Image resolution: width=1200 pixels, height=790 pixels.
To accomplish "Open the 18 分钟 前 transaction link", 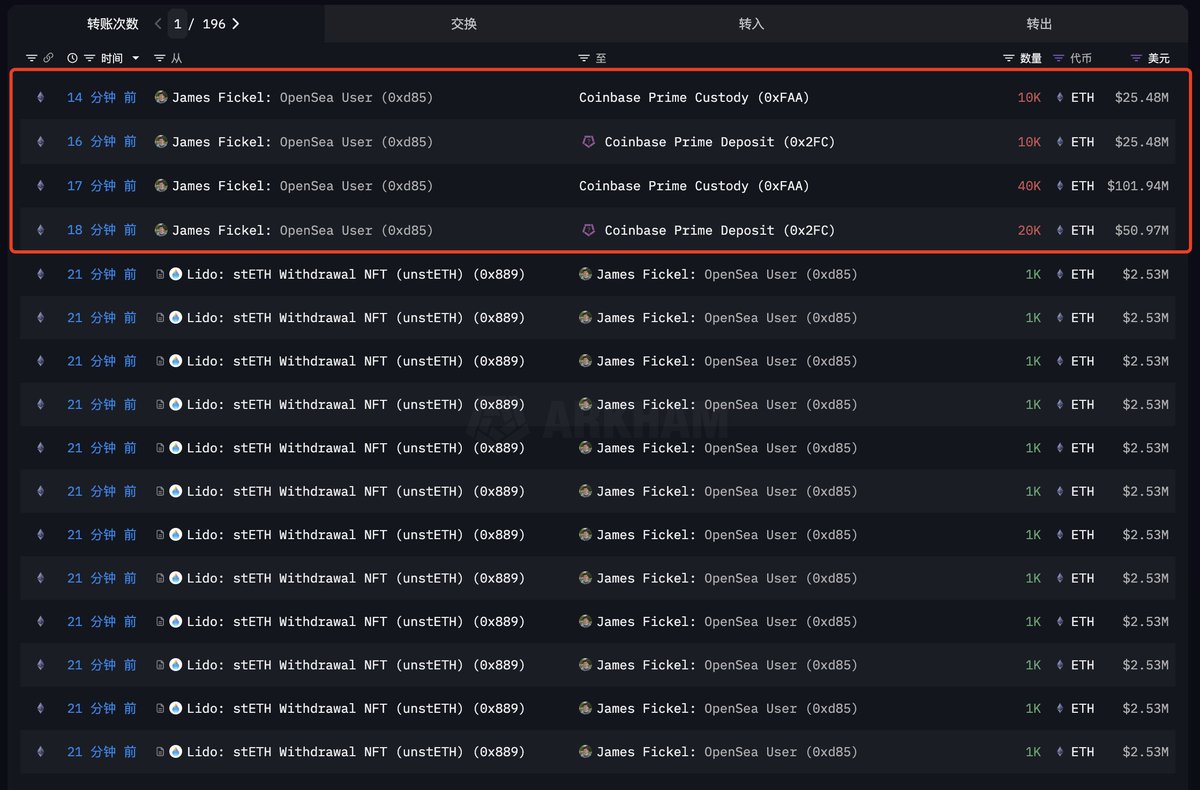I will click(102, 230).
